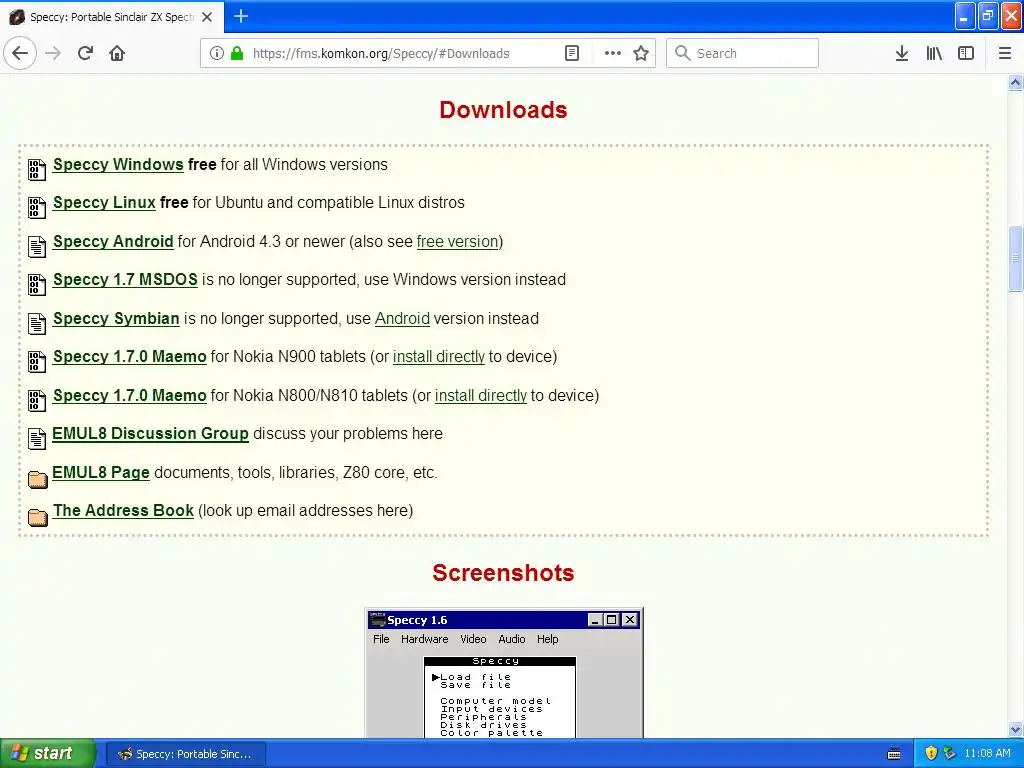The image size is (1024, 768).
Task: Open the Speccy Android link
Action: pyautogui.click(x=113, y=242)
